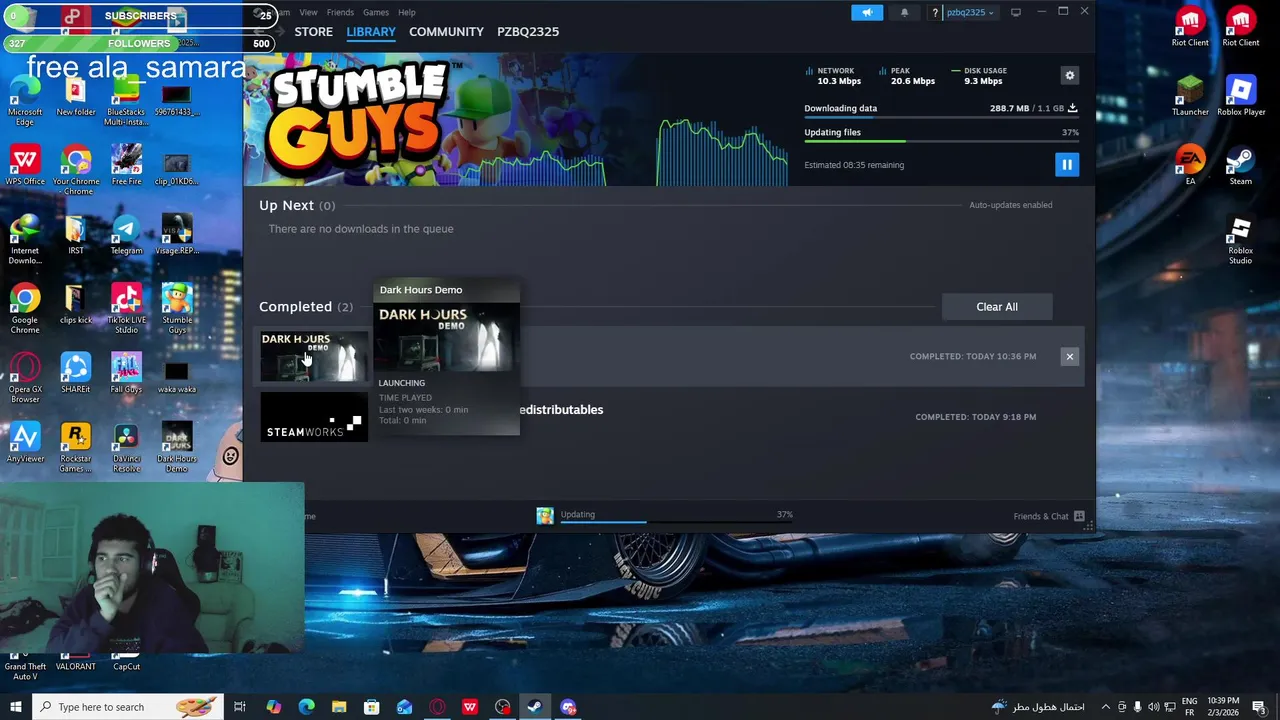Open the Windows notification center icon
The height and width of the screenshot is (720, 1280).
click(1259, 707)
